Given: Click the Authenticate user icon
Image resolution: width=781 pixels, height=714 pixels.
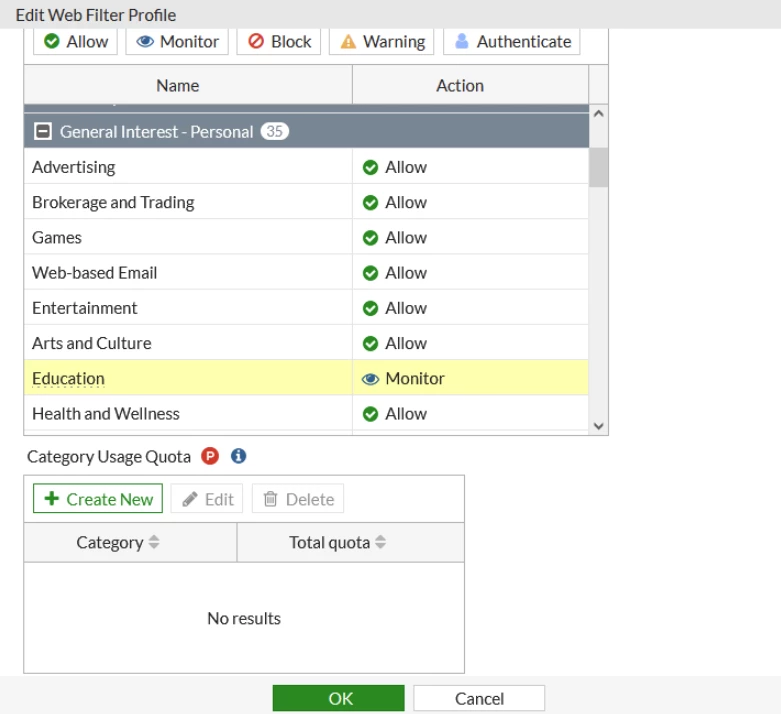Looking at the screenshot, I should coord(462,41).
